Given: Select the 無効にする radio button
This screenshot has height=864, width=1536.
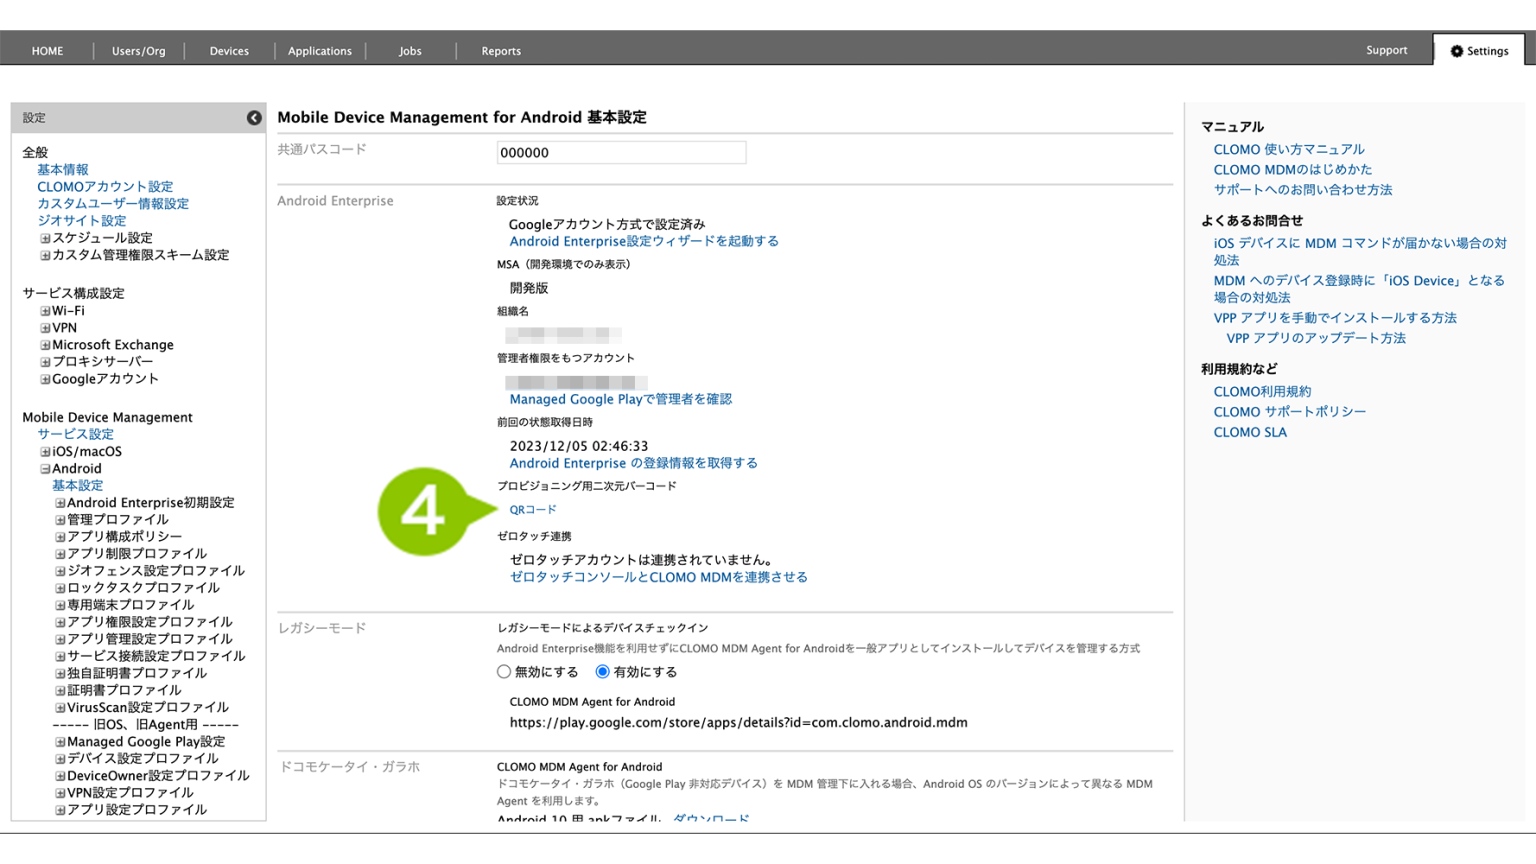Looking at the screenshot, I should pyautogui.click(x=504, y=672).
